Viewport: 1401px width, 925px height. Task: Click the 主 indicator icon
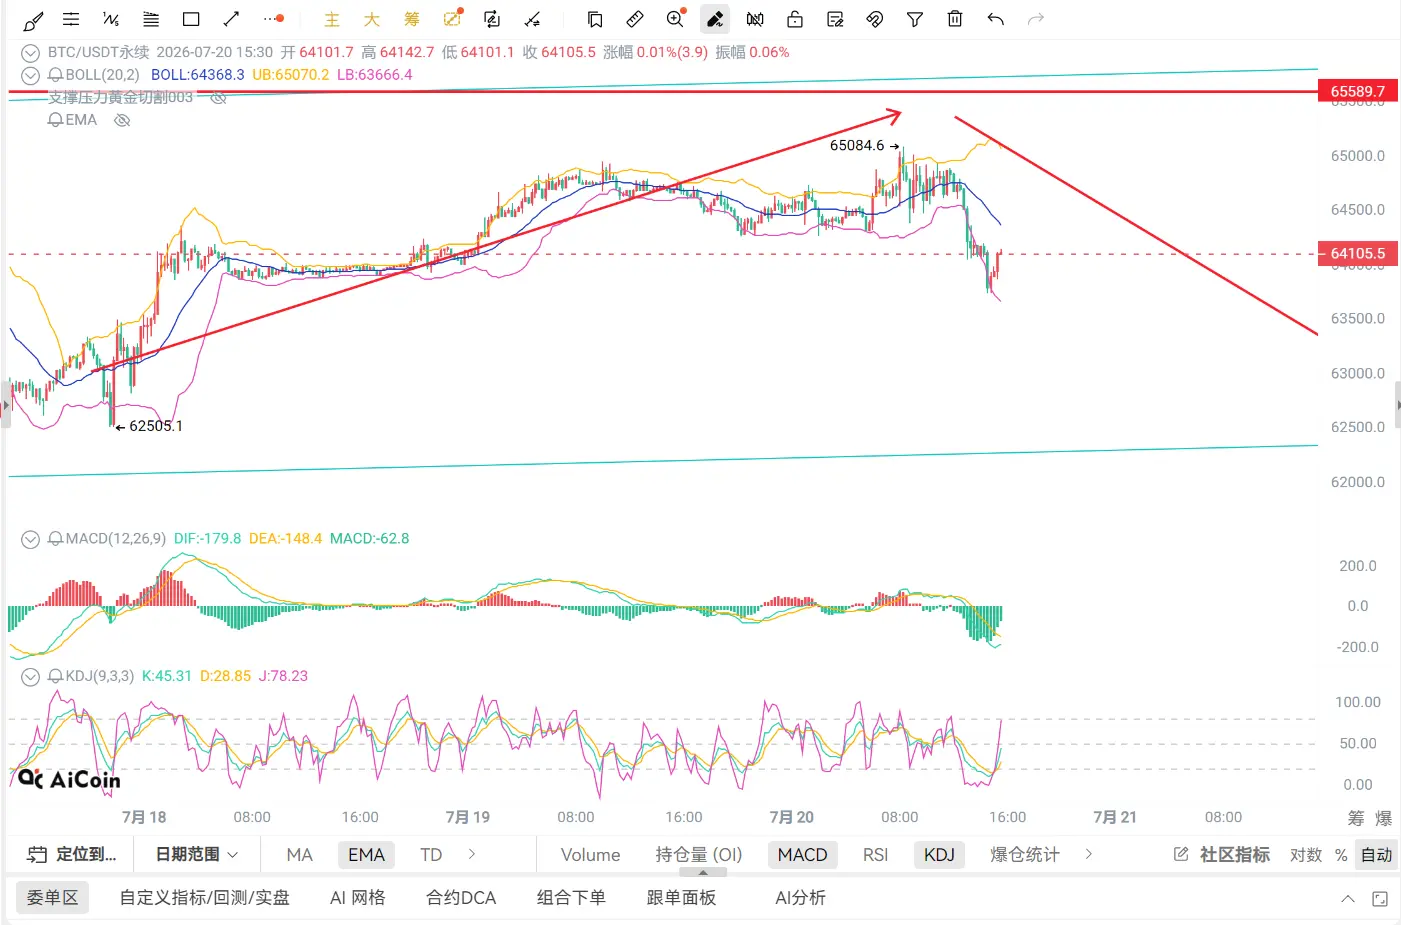(x=332, y=19)
